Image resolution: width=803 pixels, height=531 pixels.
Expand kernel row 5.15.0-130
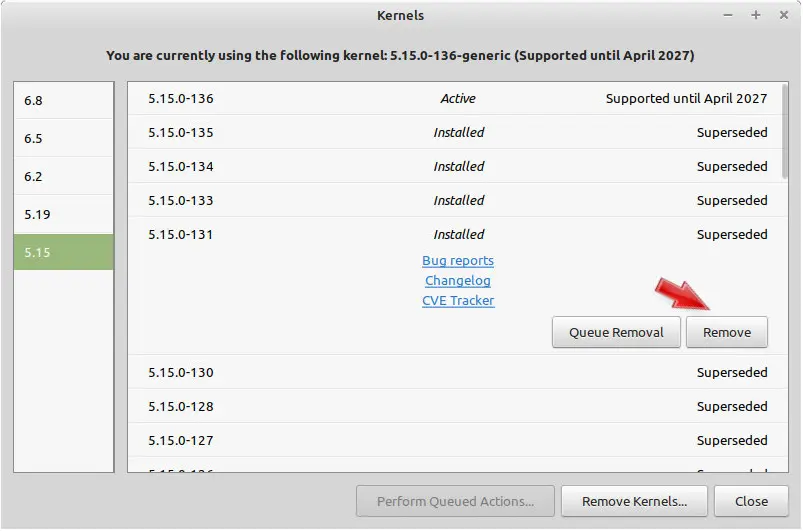point(455,372)
